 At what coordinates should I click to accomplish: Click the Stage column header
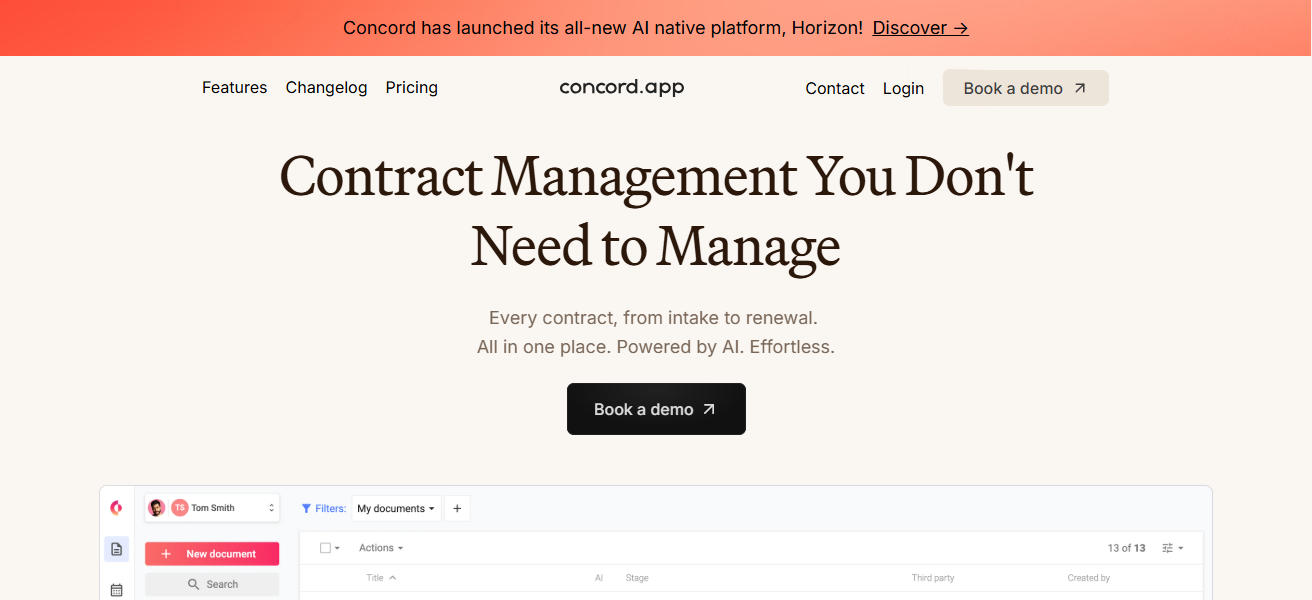pos(637,578)
